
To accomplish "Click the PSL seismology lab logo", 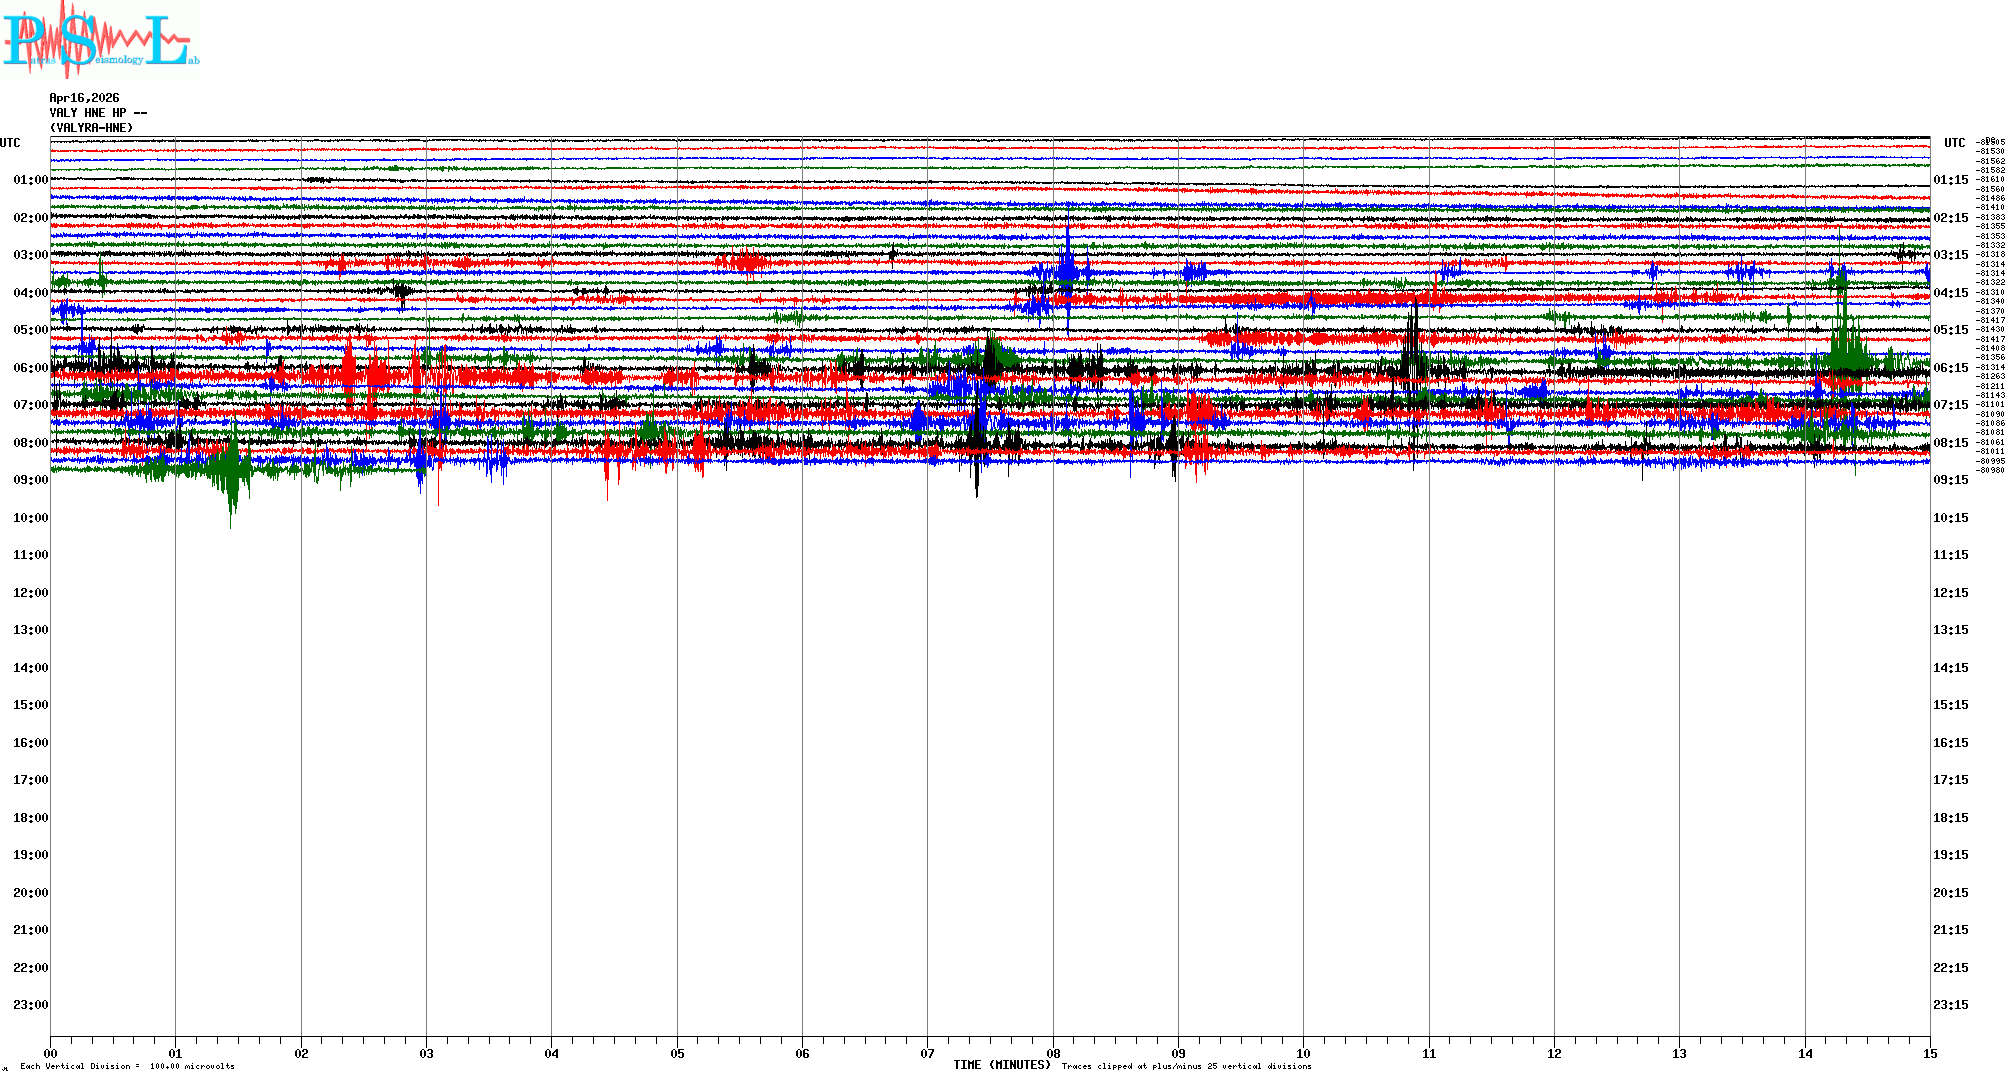I will [x=100, y=40].
